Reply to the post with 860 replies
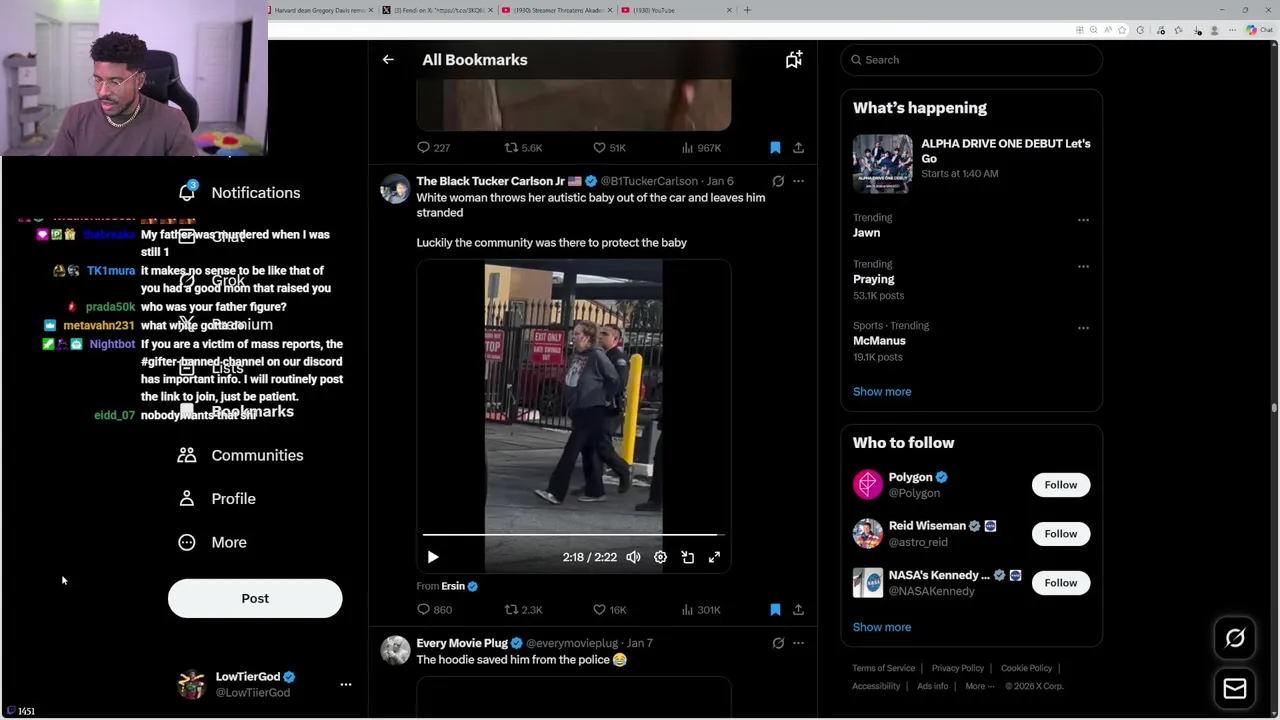1280x720 pixels. pos(434,610)
